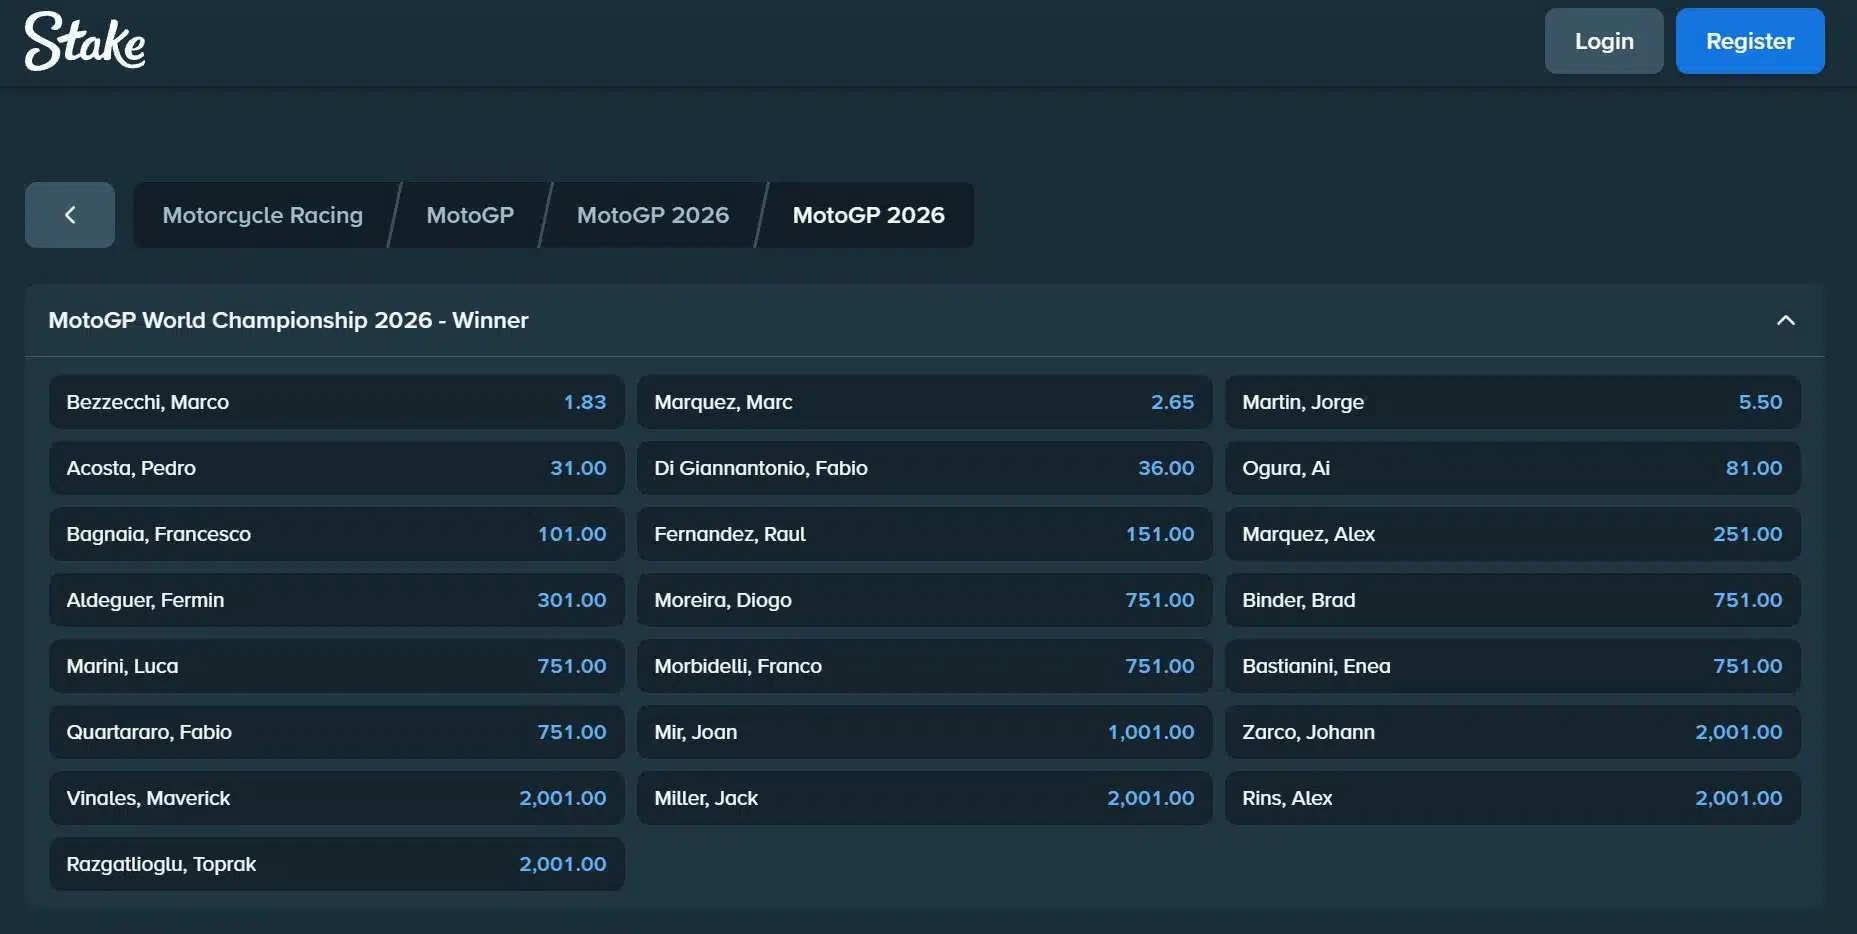Select Bezzecchi, Marco at 1.83 odds
This screenshot has width=1857, height=934.
pos(337,402)
